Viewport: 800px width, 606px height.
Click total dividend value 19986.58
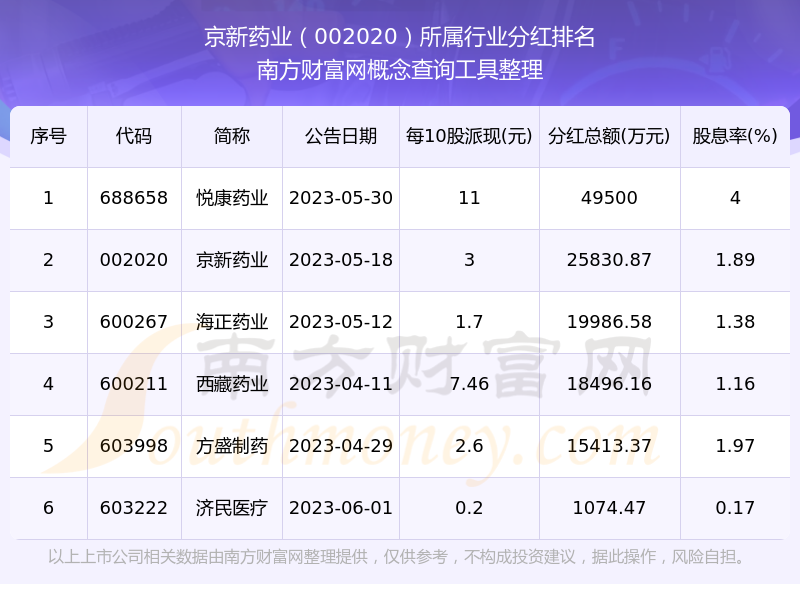pos(609,322)
